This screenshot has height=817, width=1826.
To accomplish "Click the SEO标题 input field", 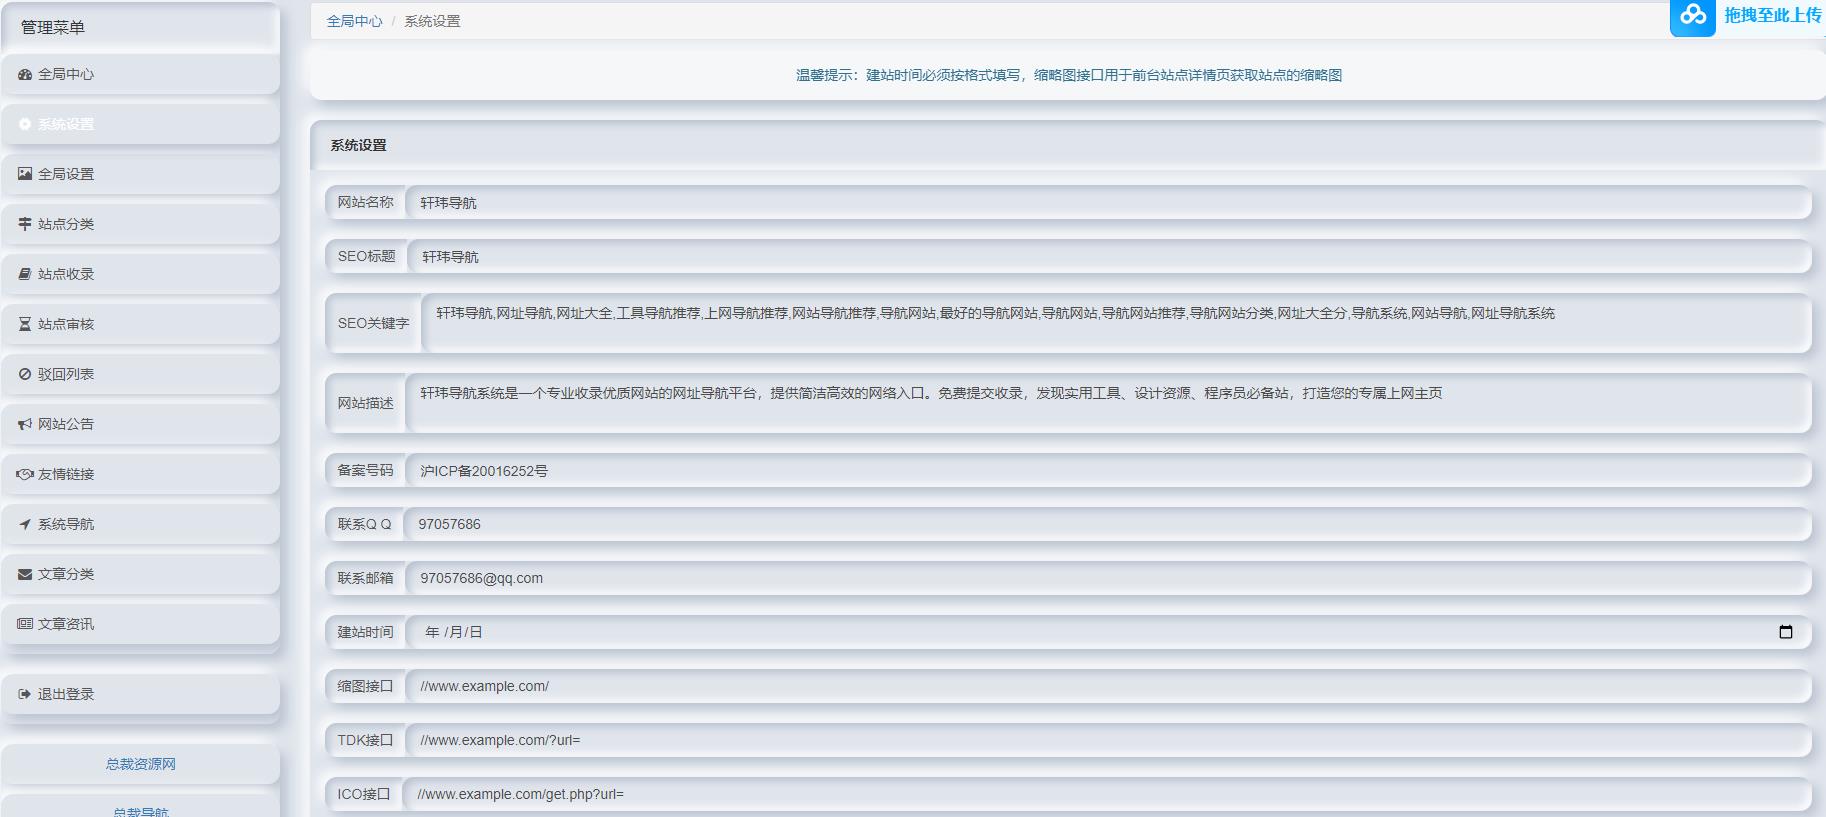I will pyautogui.click(x=1109, y=256).
